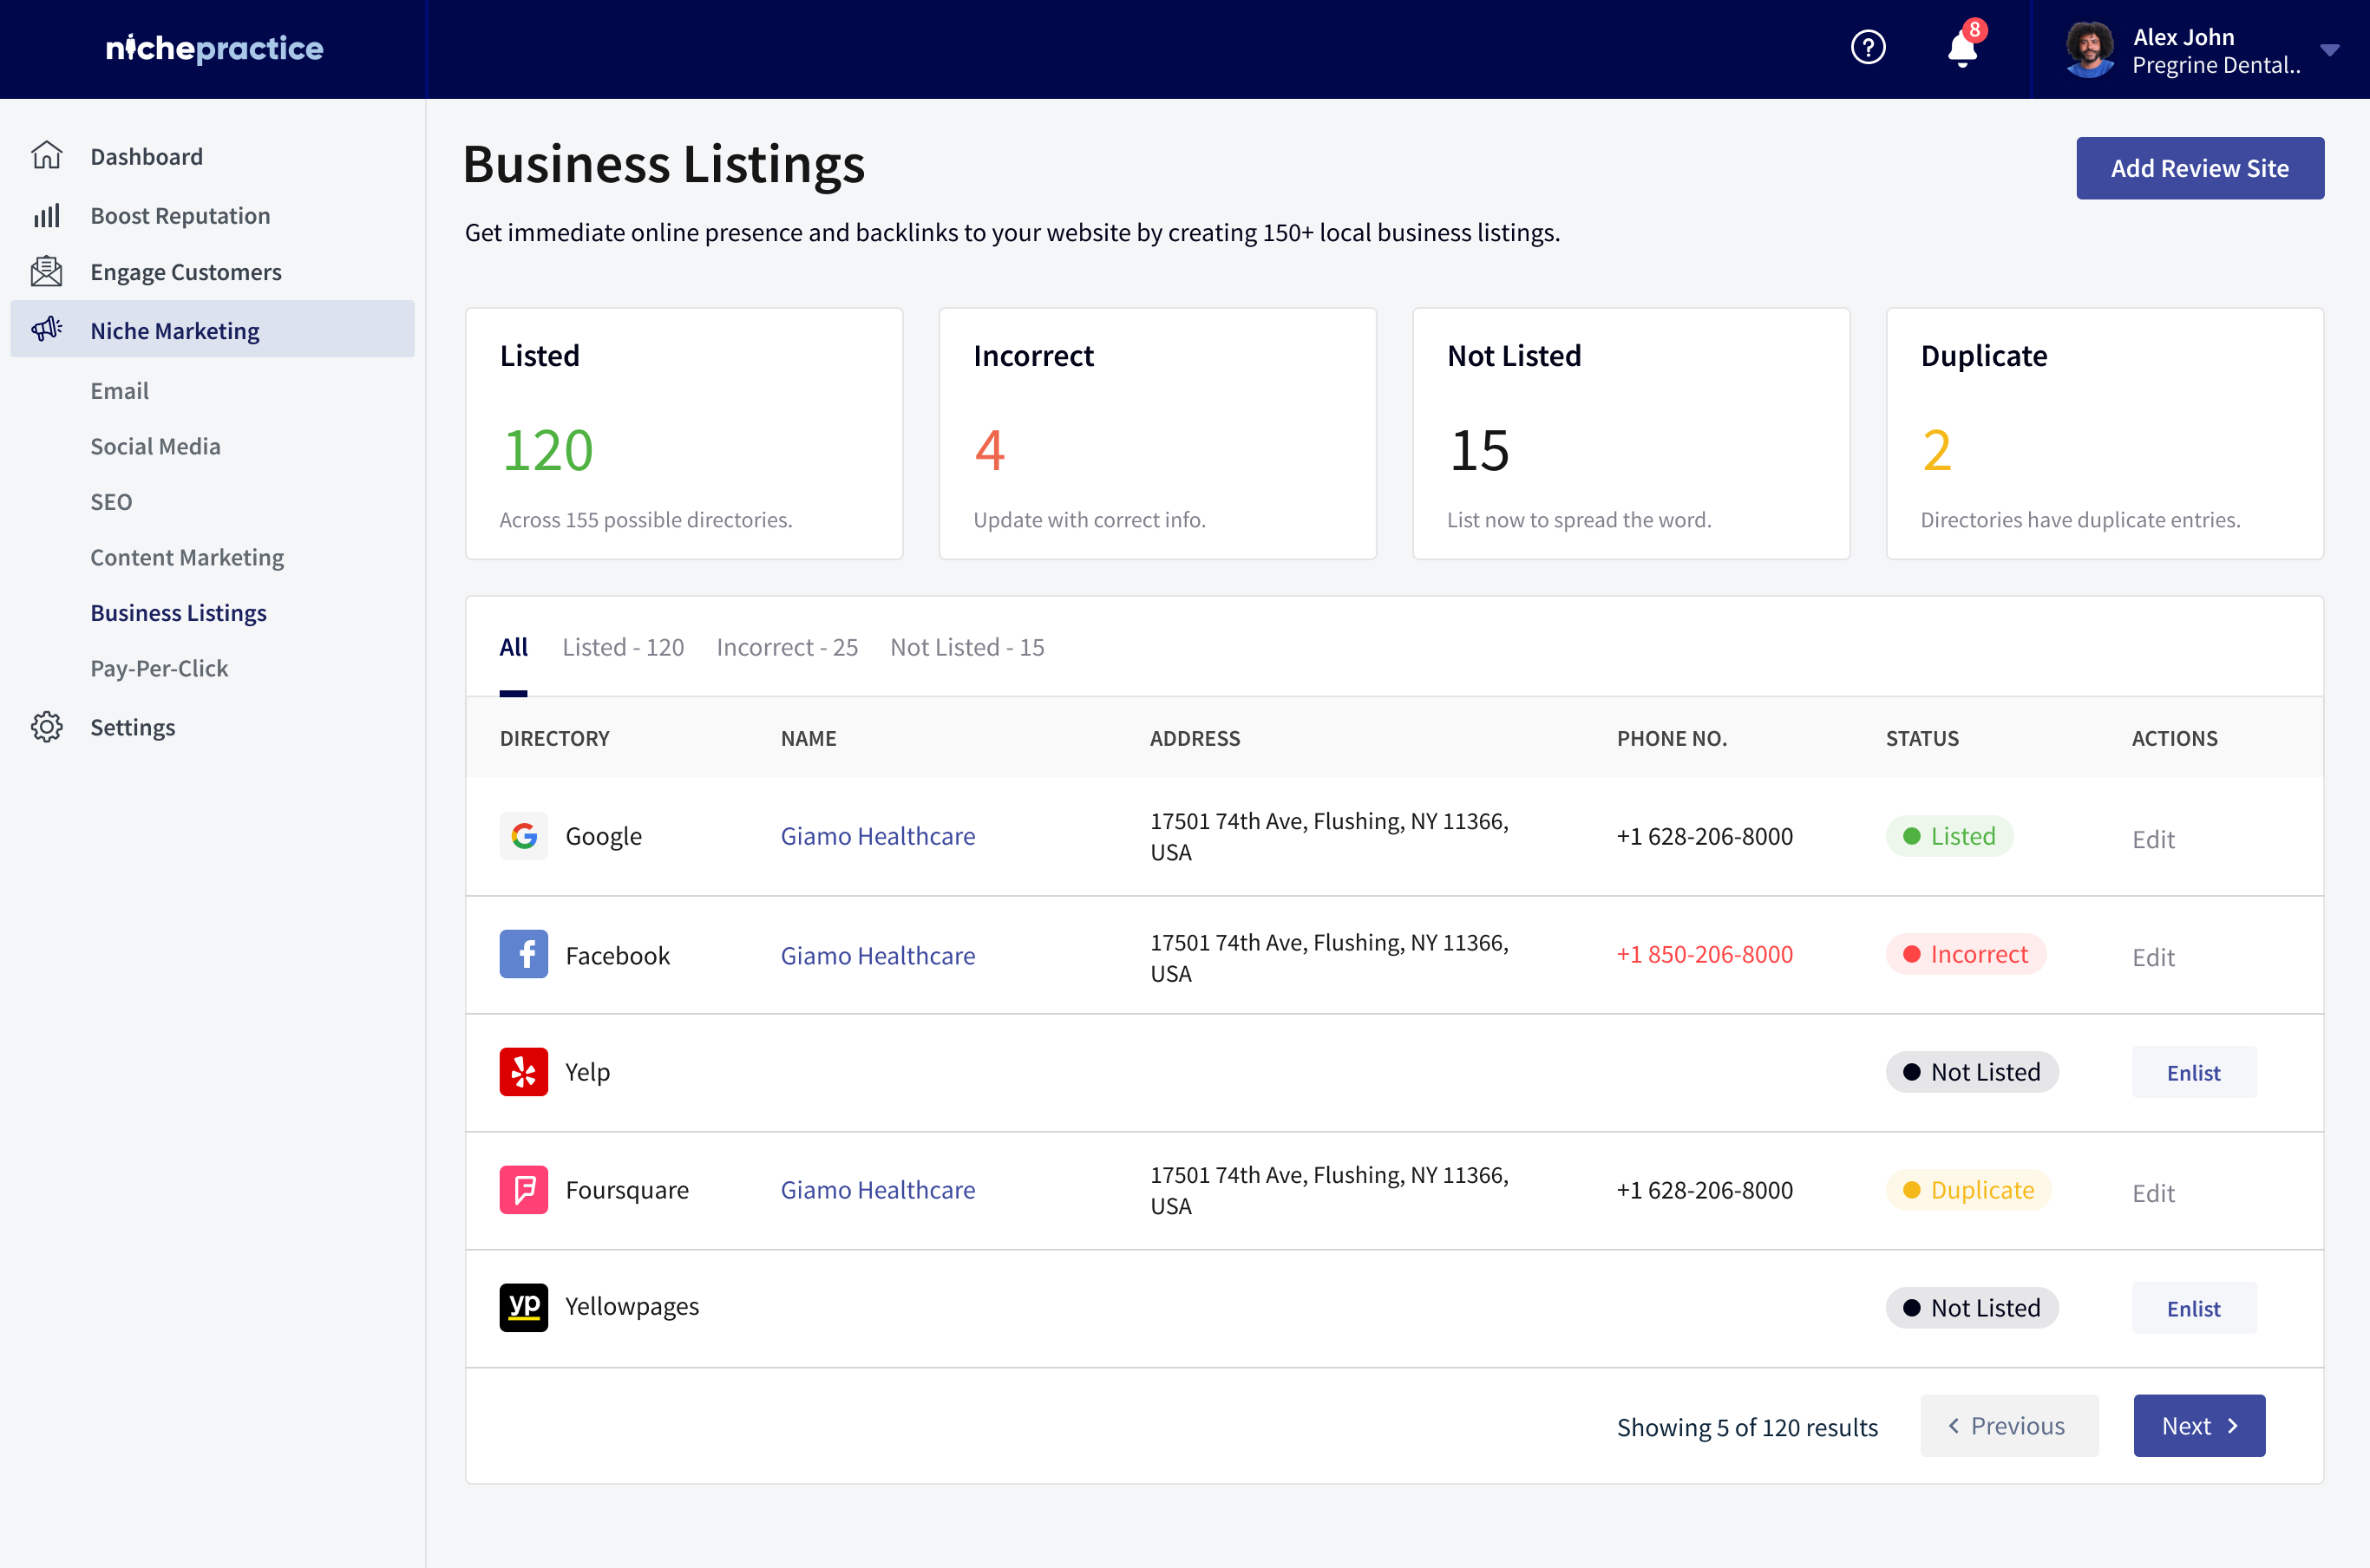Click the DIRECTORY column header
Image resolution: width=2370 pixels, height=1568 pixels.
(x=554, y=738)
